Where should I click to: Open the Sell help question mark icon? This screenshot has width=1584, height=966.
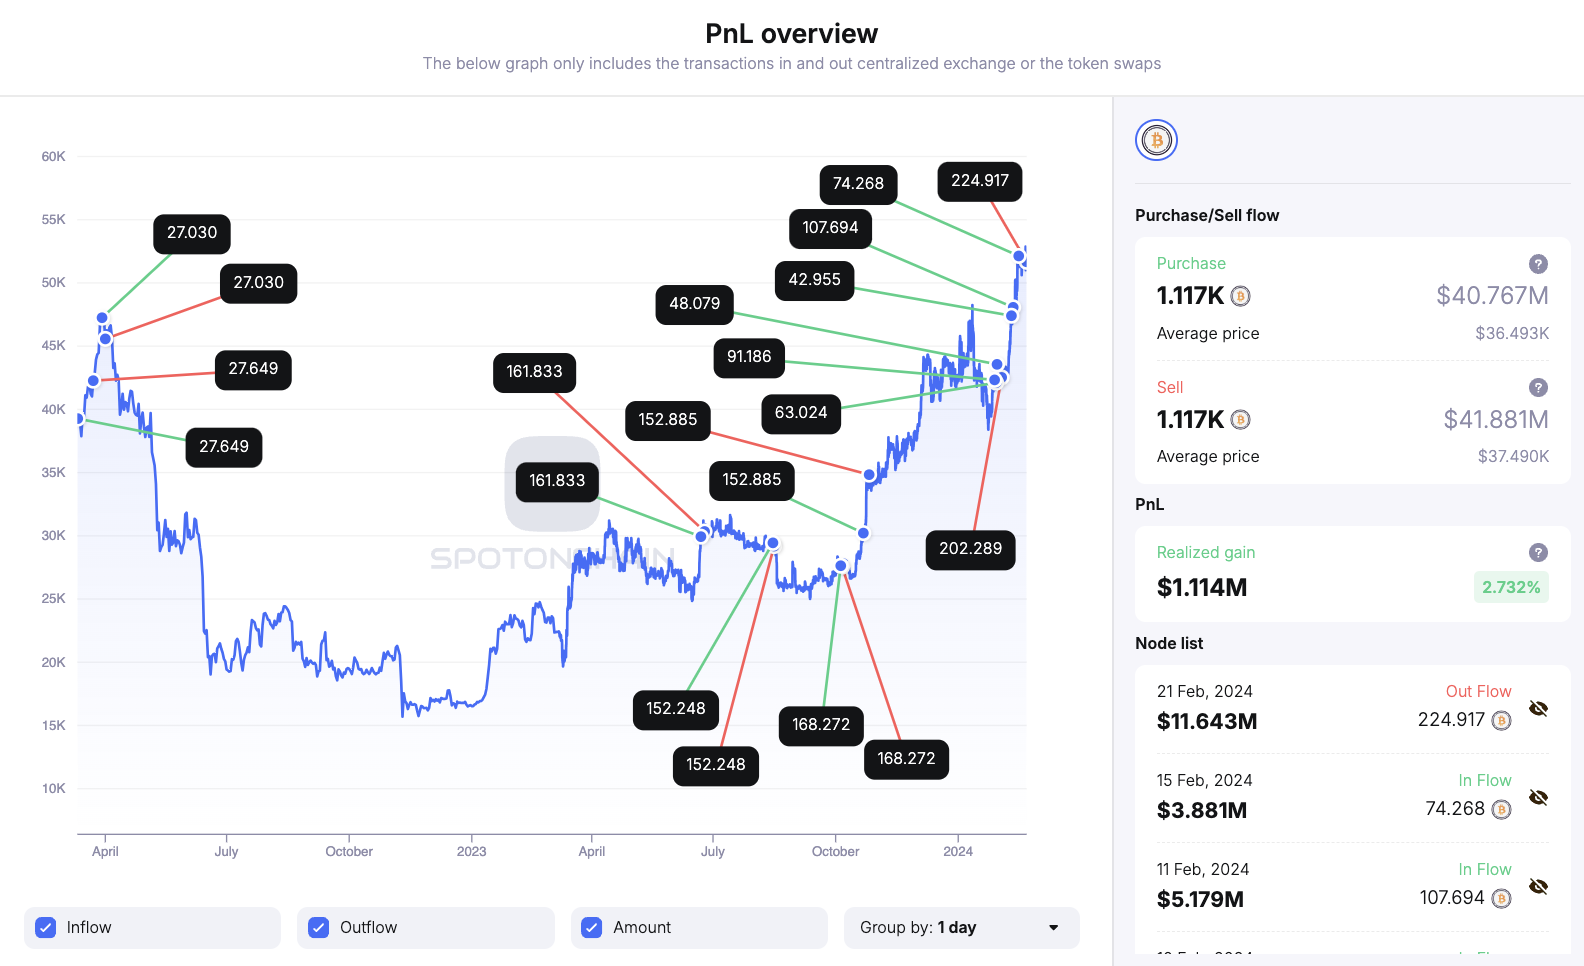tap(1537, 387)
